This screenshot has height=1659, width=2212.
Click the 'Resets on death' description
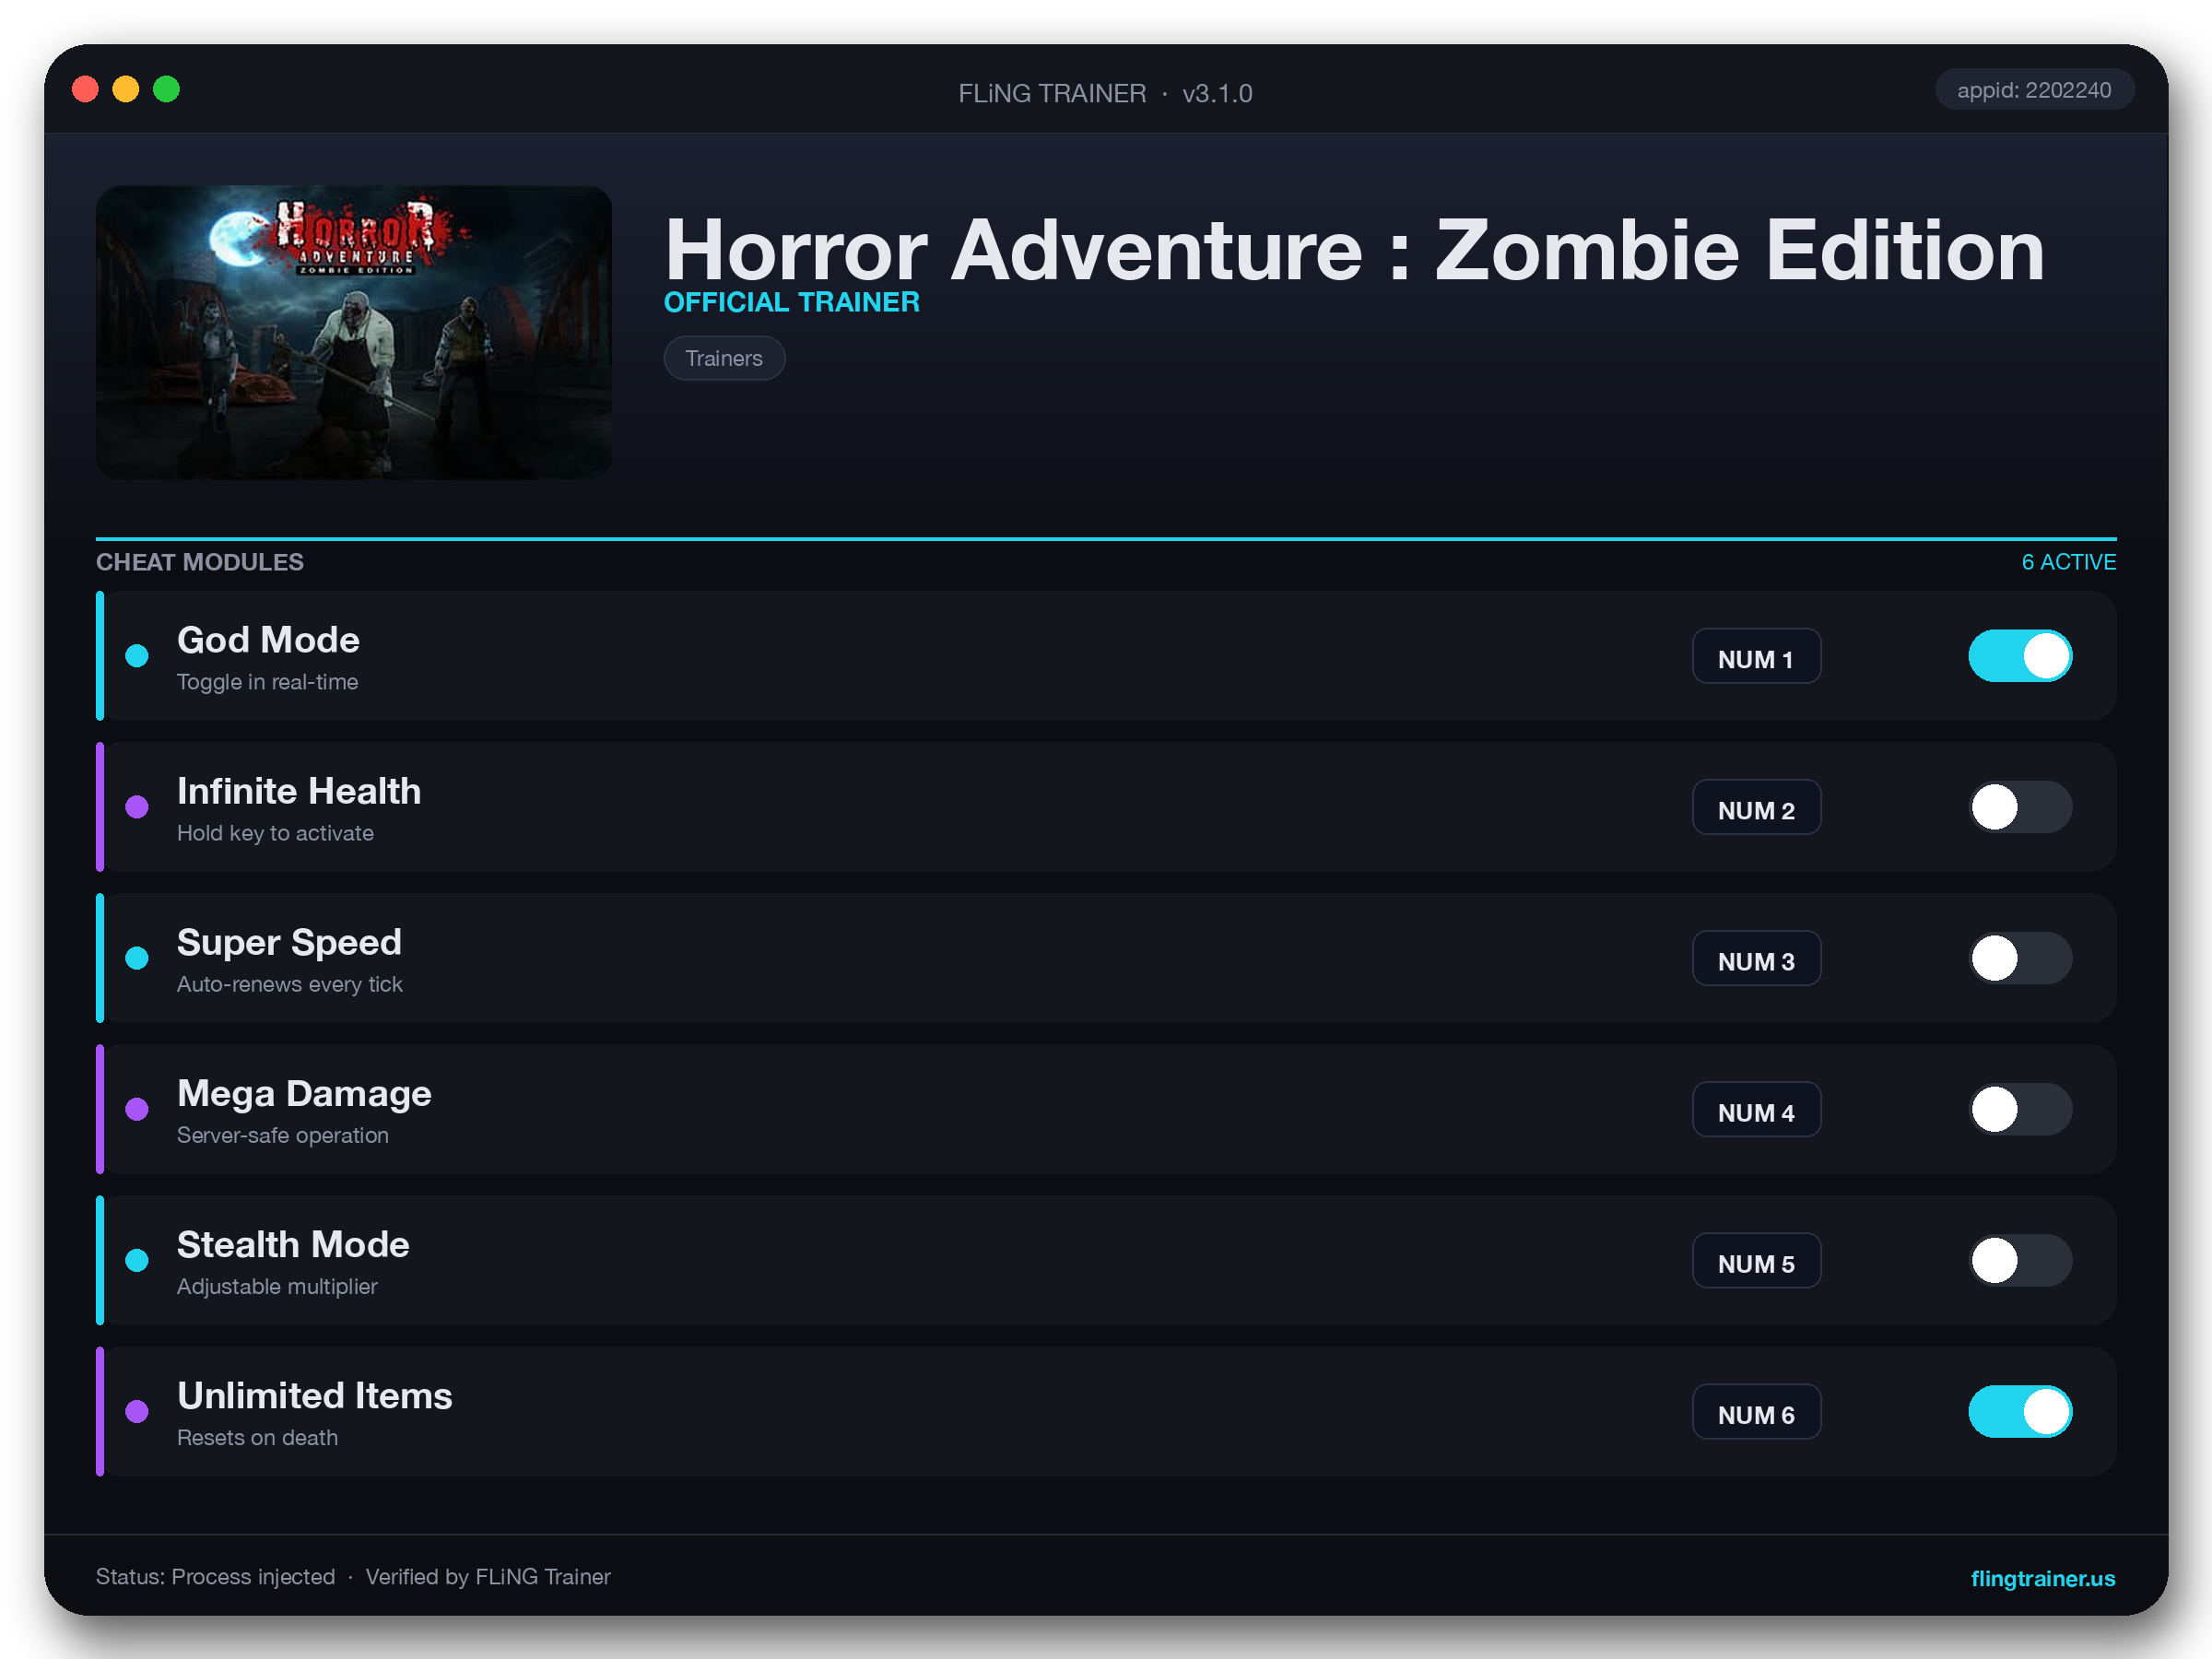point(257,1437)
